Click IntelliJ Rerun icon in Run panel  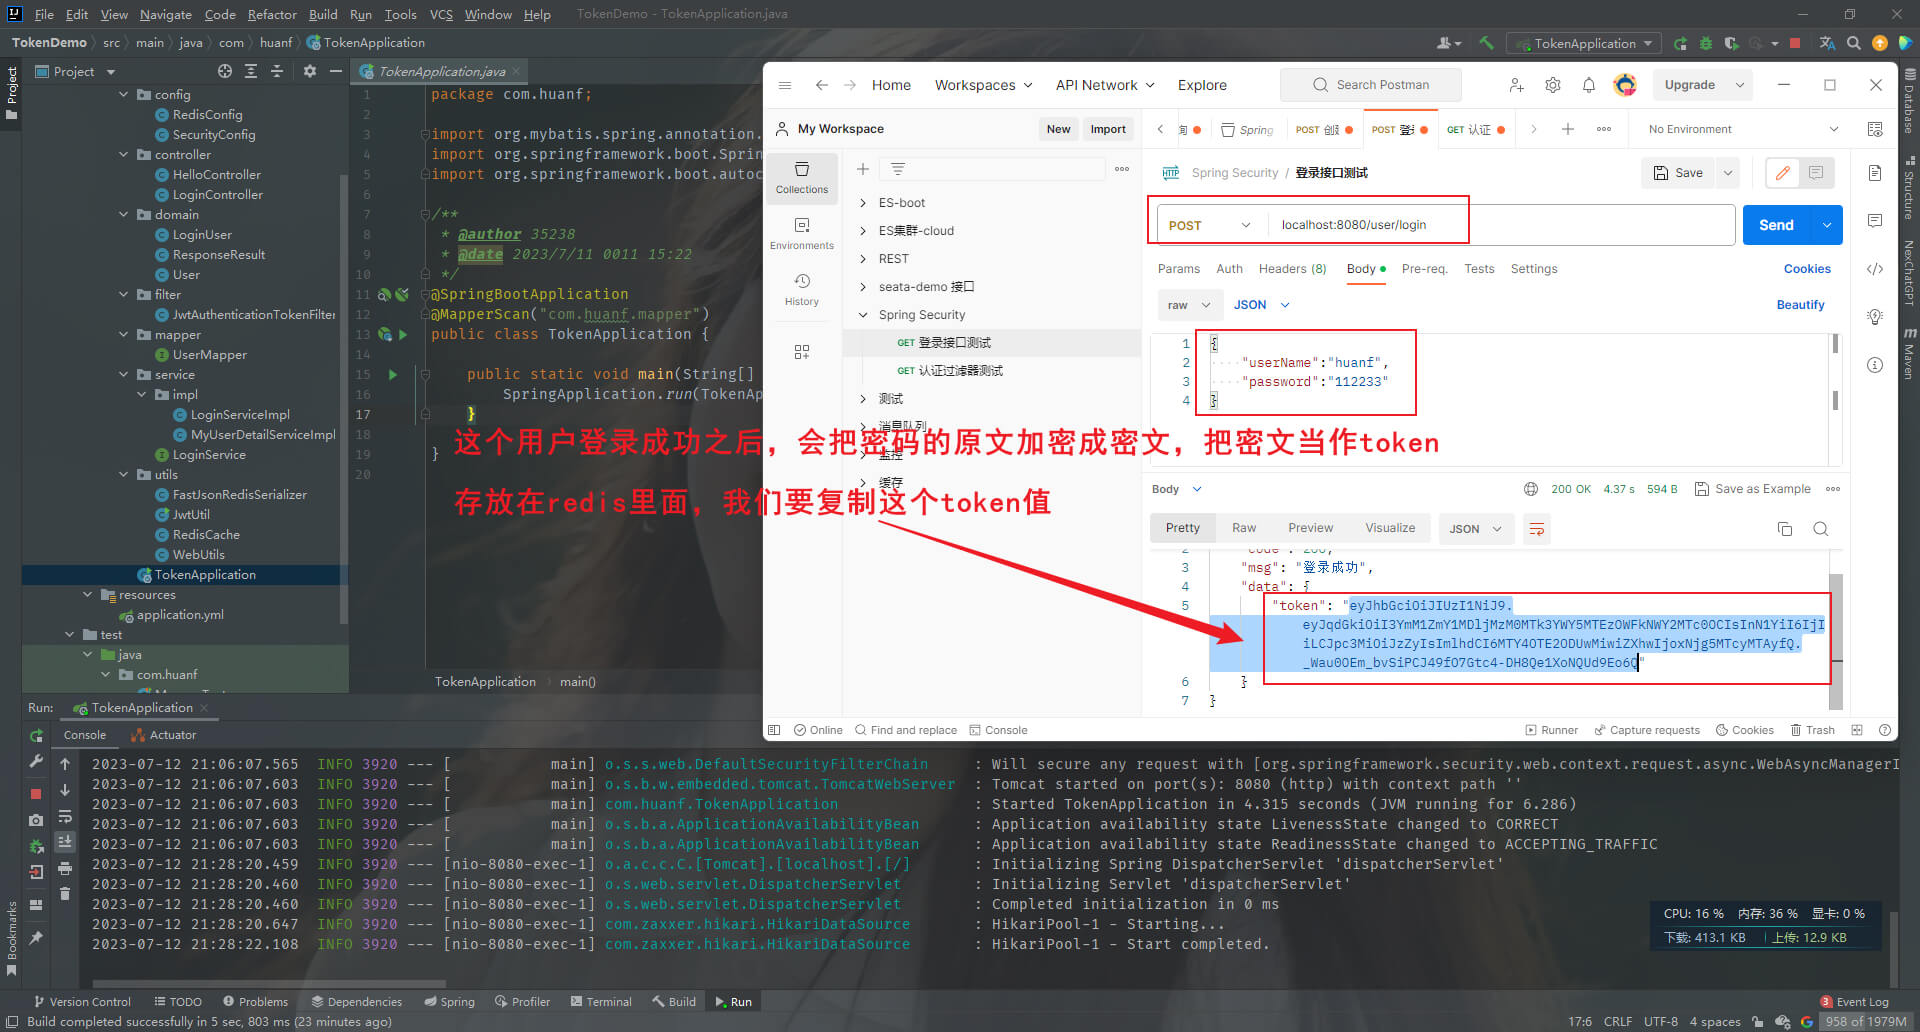click(36, 736)
